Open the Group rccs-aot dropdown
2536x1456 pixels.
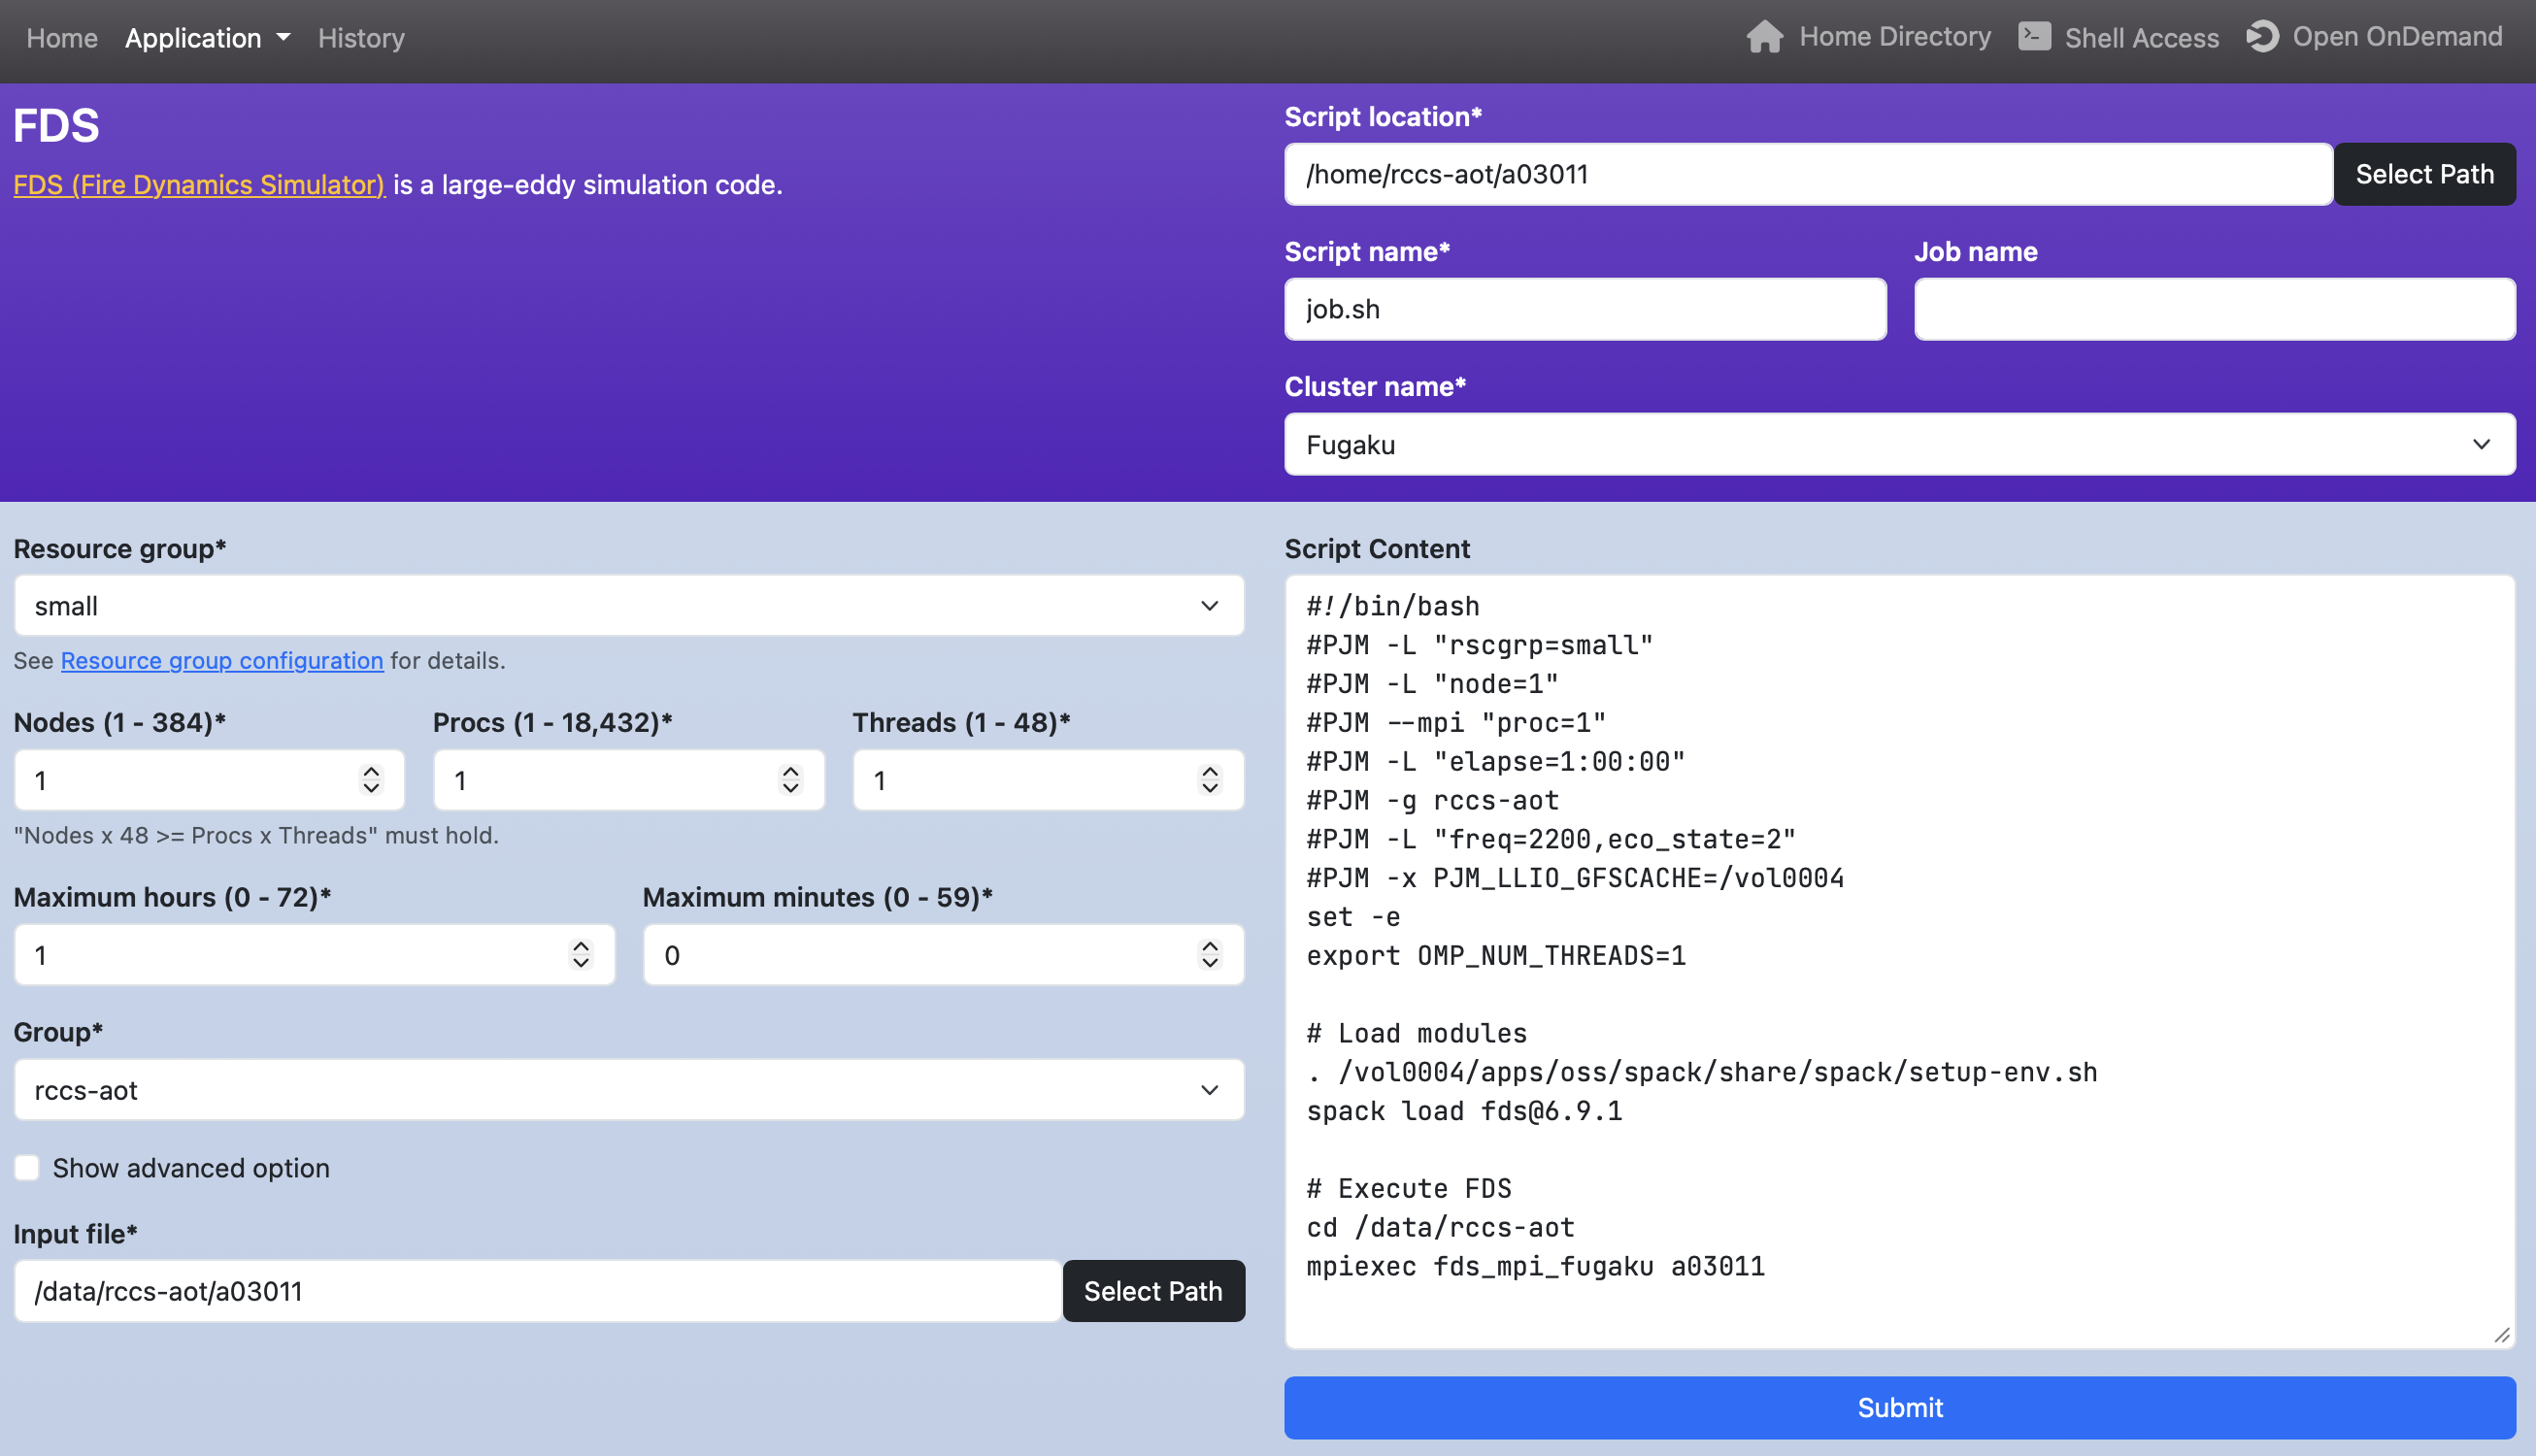tap(628, 1090)
